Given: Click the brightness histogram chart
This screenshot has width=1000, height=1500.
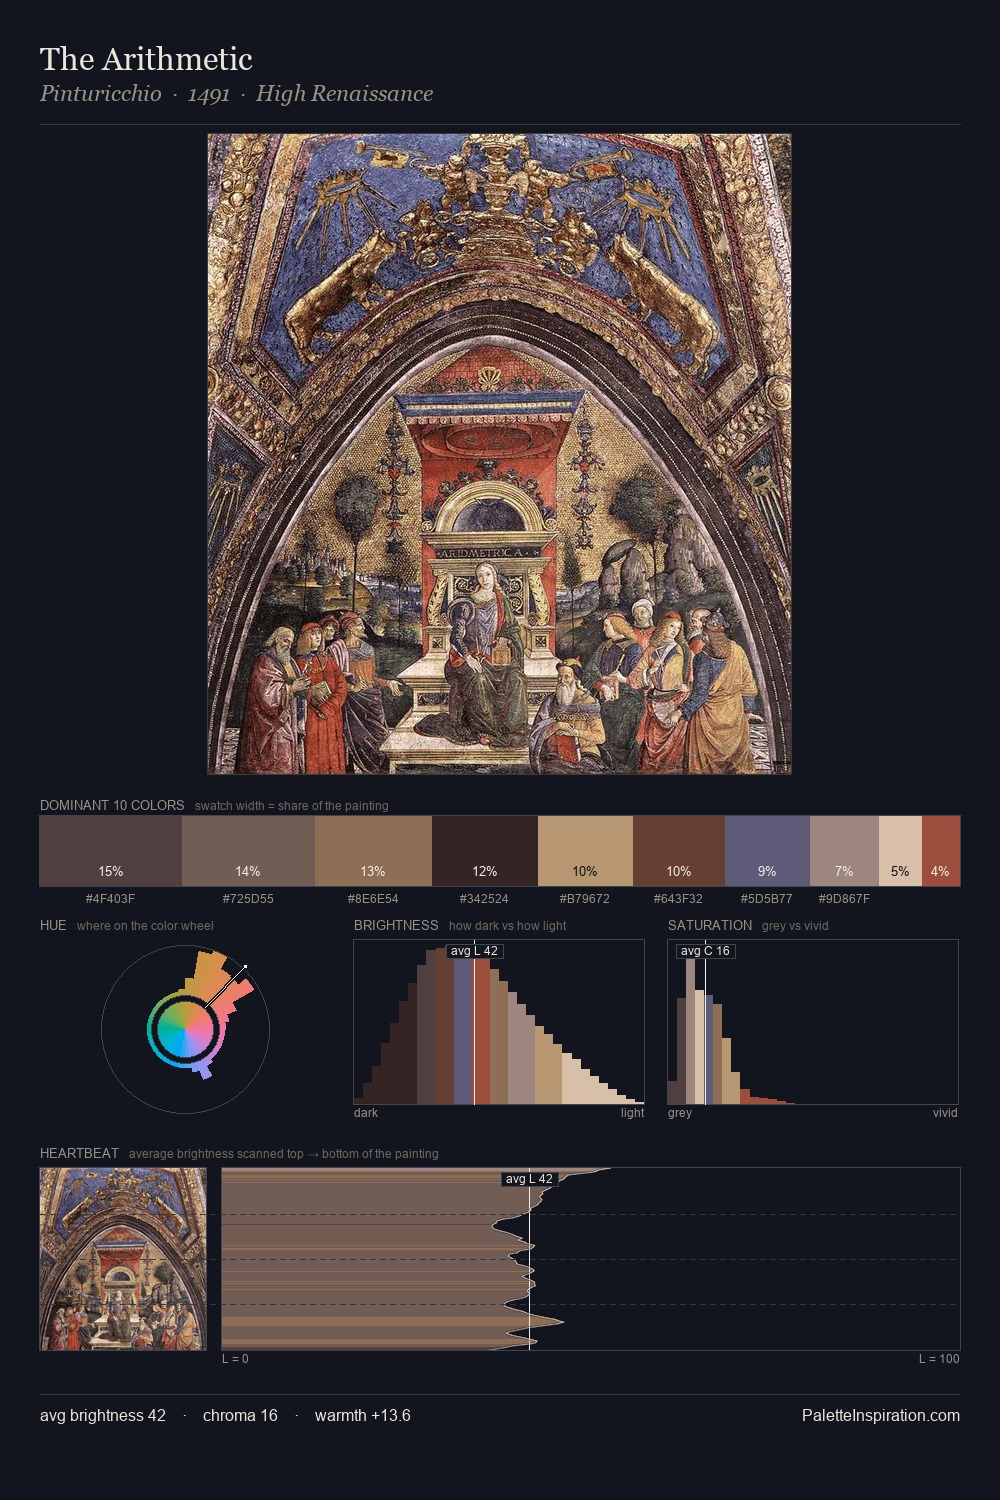Looking at the screenshot, I should (x=499, y=1022).
